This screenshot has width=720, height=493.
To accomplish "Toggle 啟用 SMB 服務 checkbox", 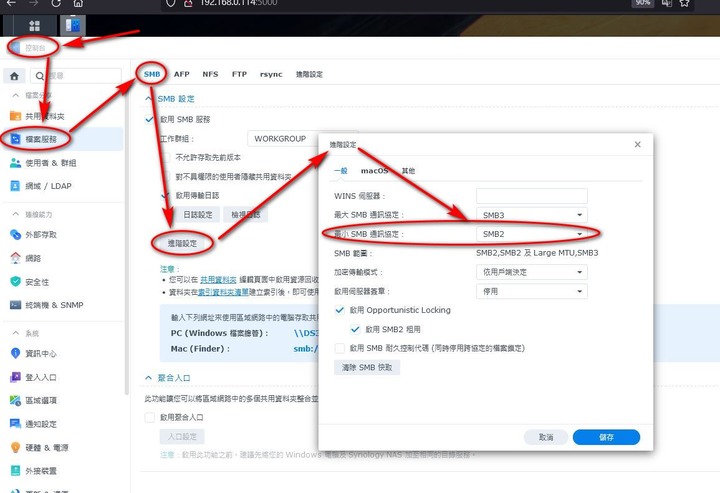I will (149, 119).
